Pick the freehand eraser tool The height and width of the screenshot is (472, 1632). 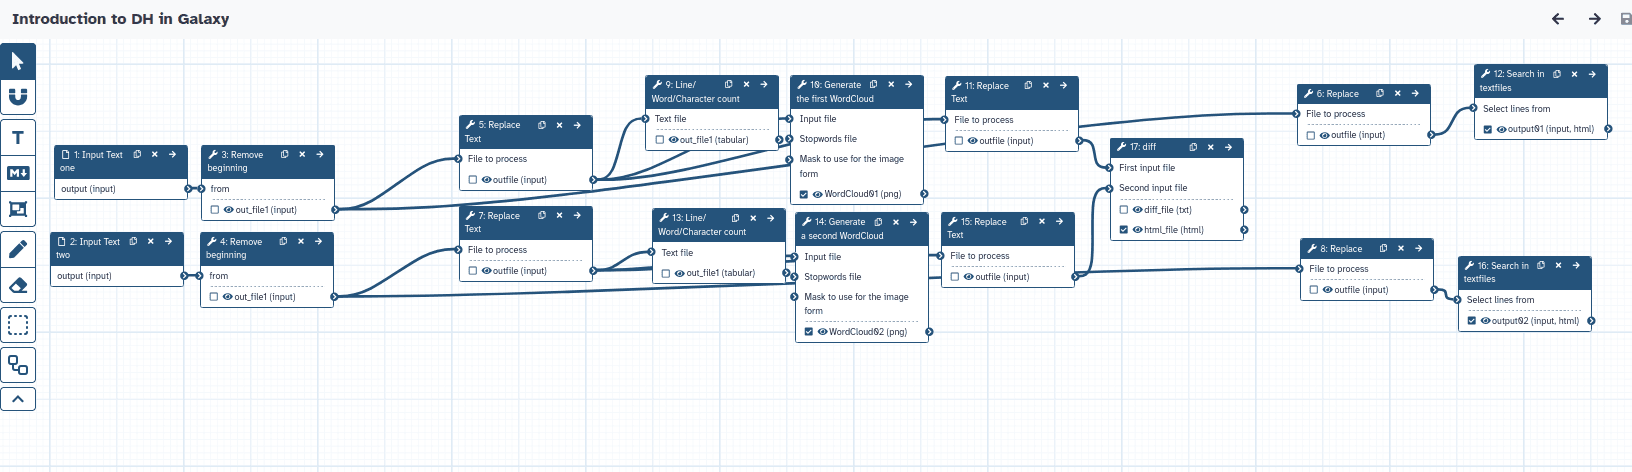(x=18, y=286)
